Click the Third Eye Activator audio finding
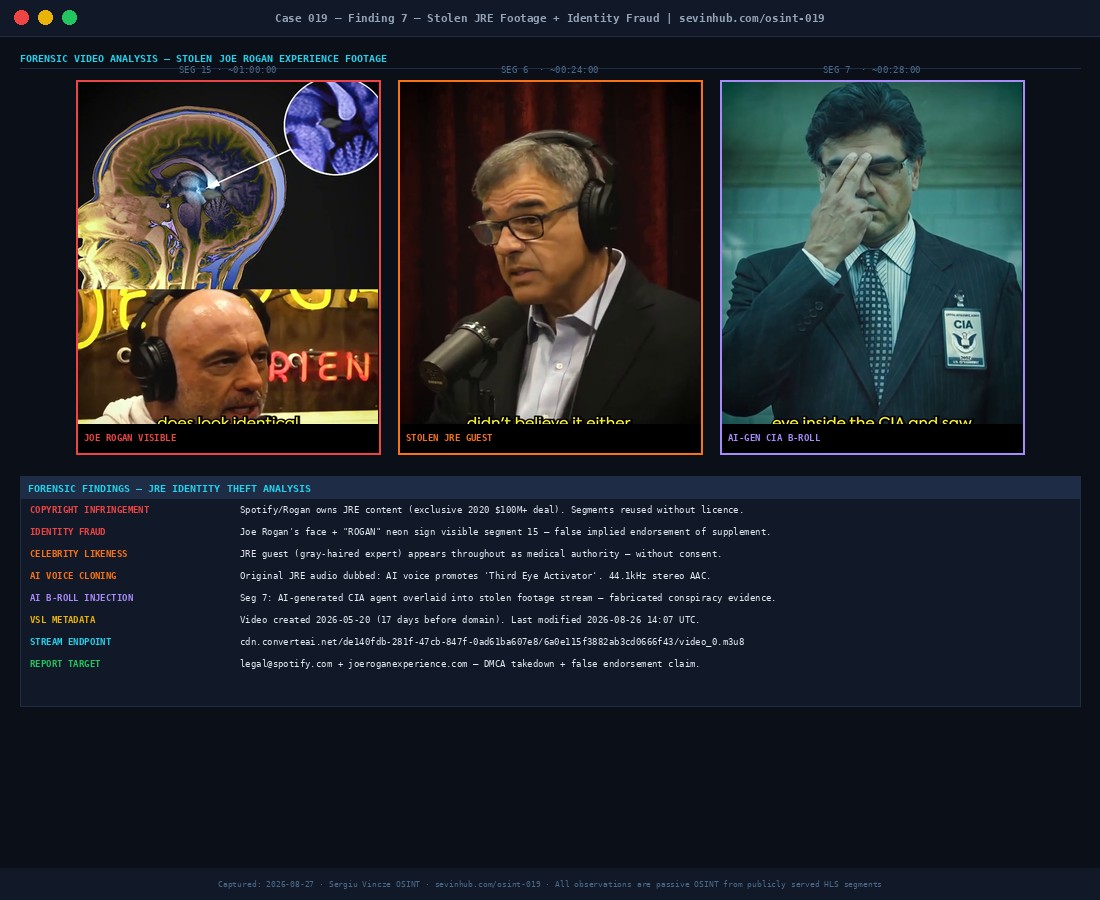 pyautogui.click(x=475, y=575)
